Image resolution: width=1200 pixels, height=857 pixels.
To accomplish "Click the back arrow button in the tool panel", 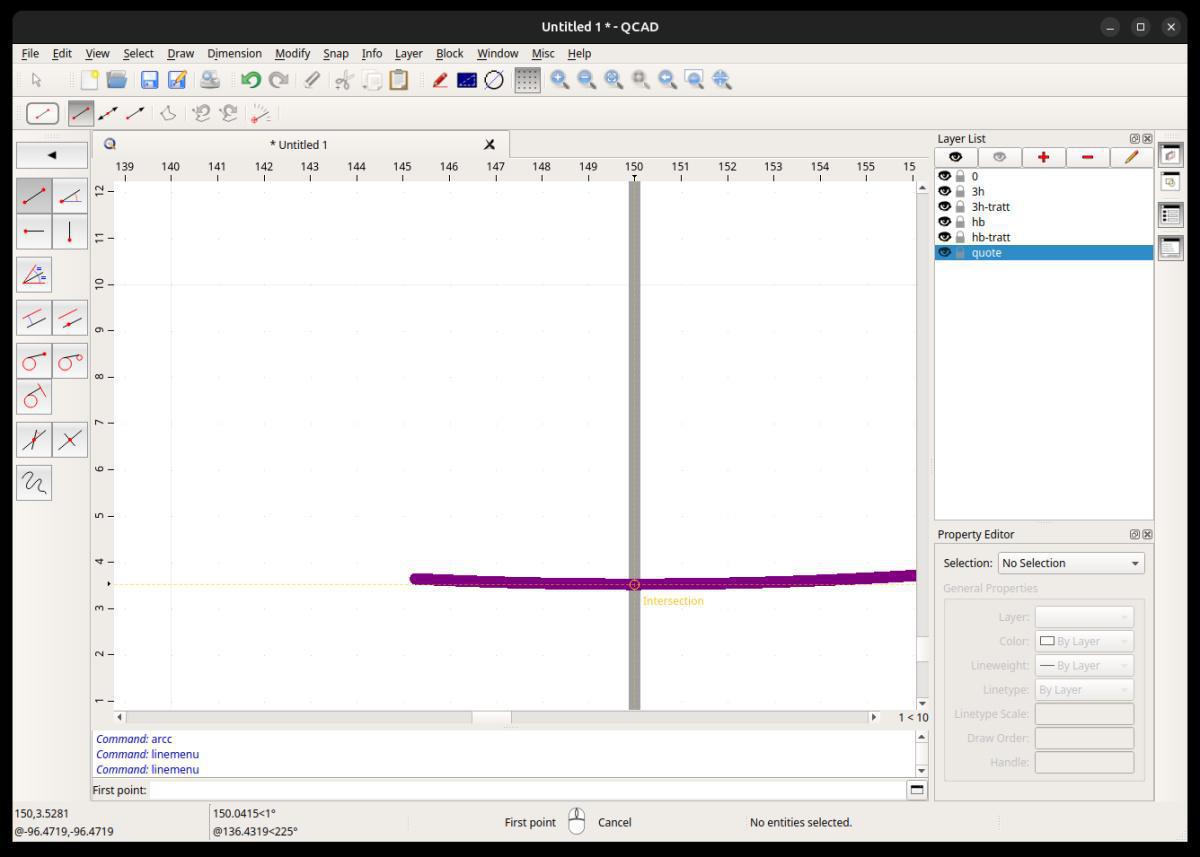I will [52, 155].
